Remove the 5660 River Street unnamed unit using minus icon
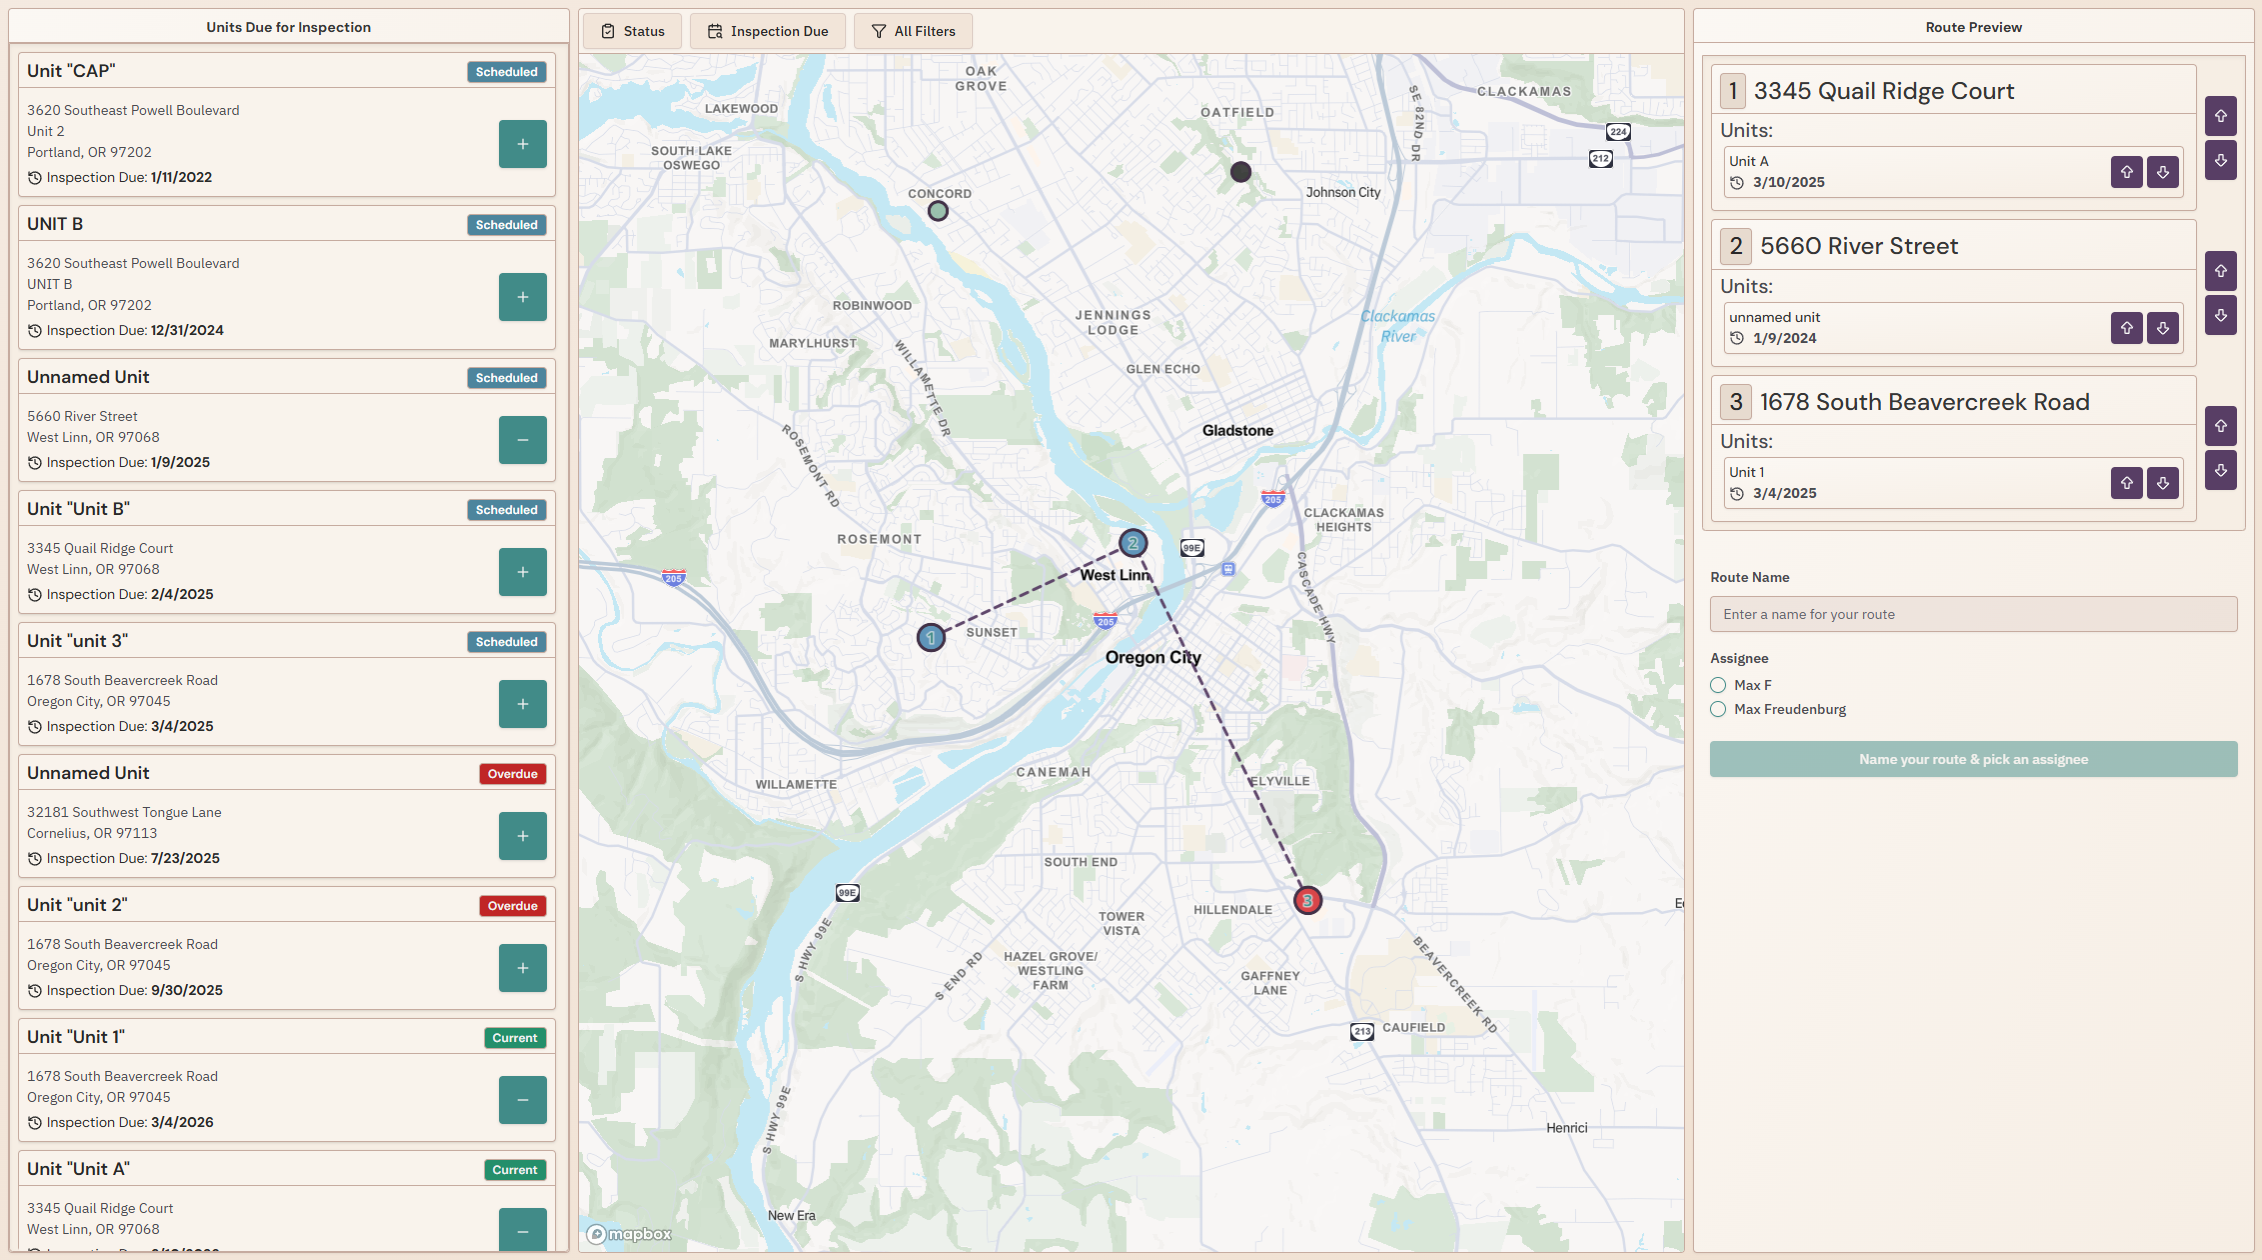The height and width of the screenshot is (1260, 2262). (x=522, y=439)
